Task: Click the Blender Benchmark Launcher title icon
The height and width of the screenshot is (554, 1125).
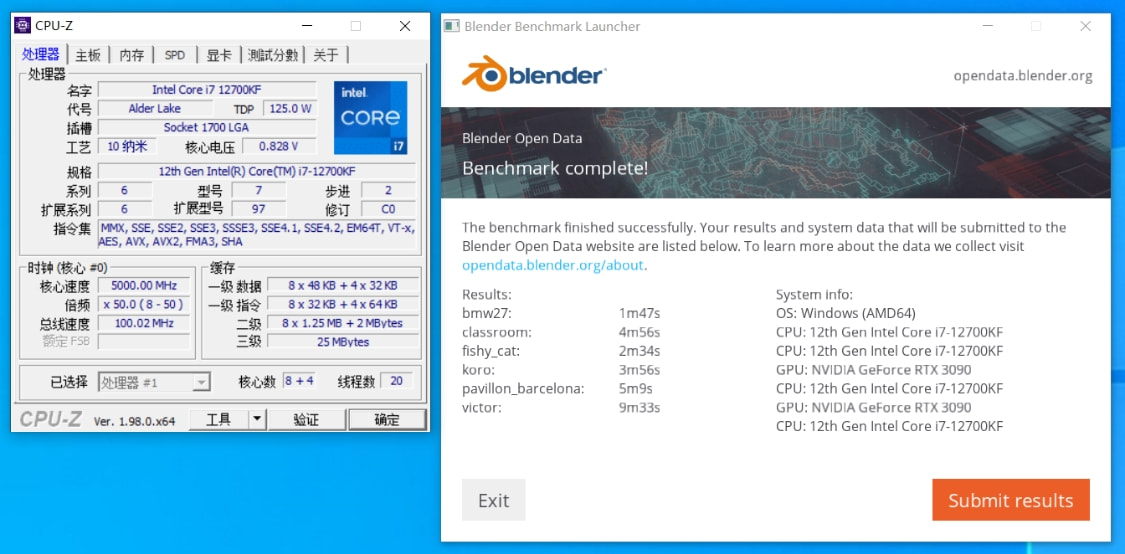Action: tap(451, 27)
